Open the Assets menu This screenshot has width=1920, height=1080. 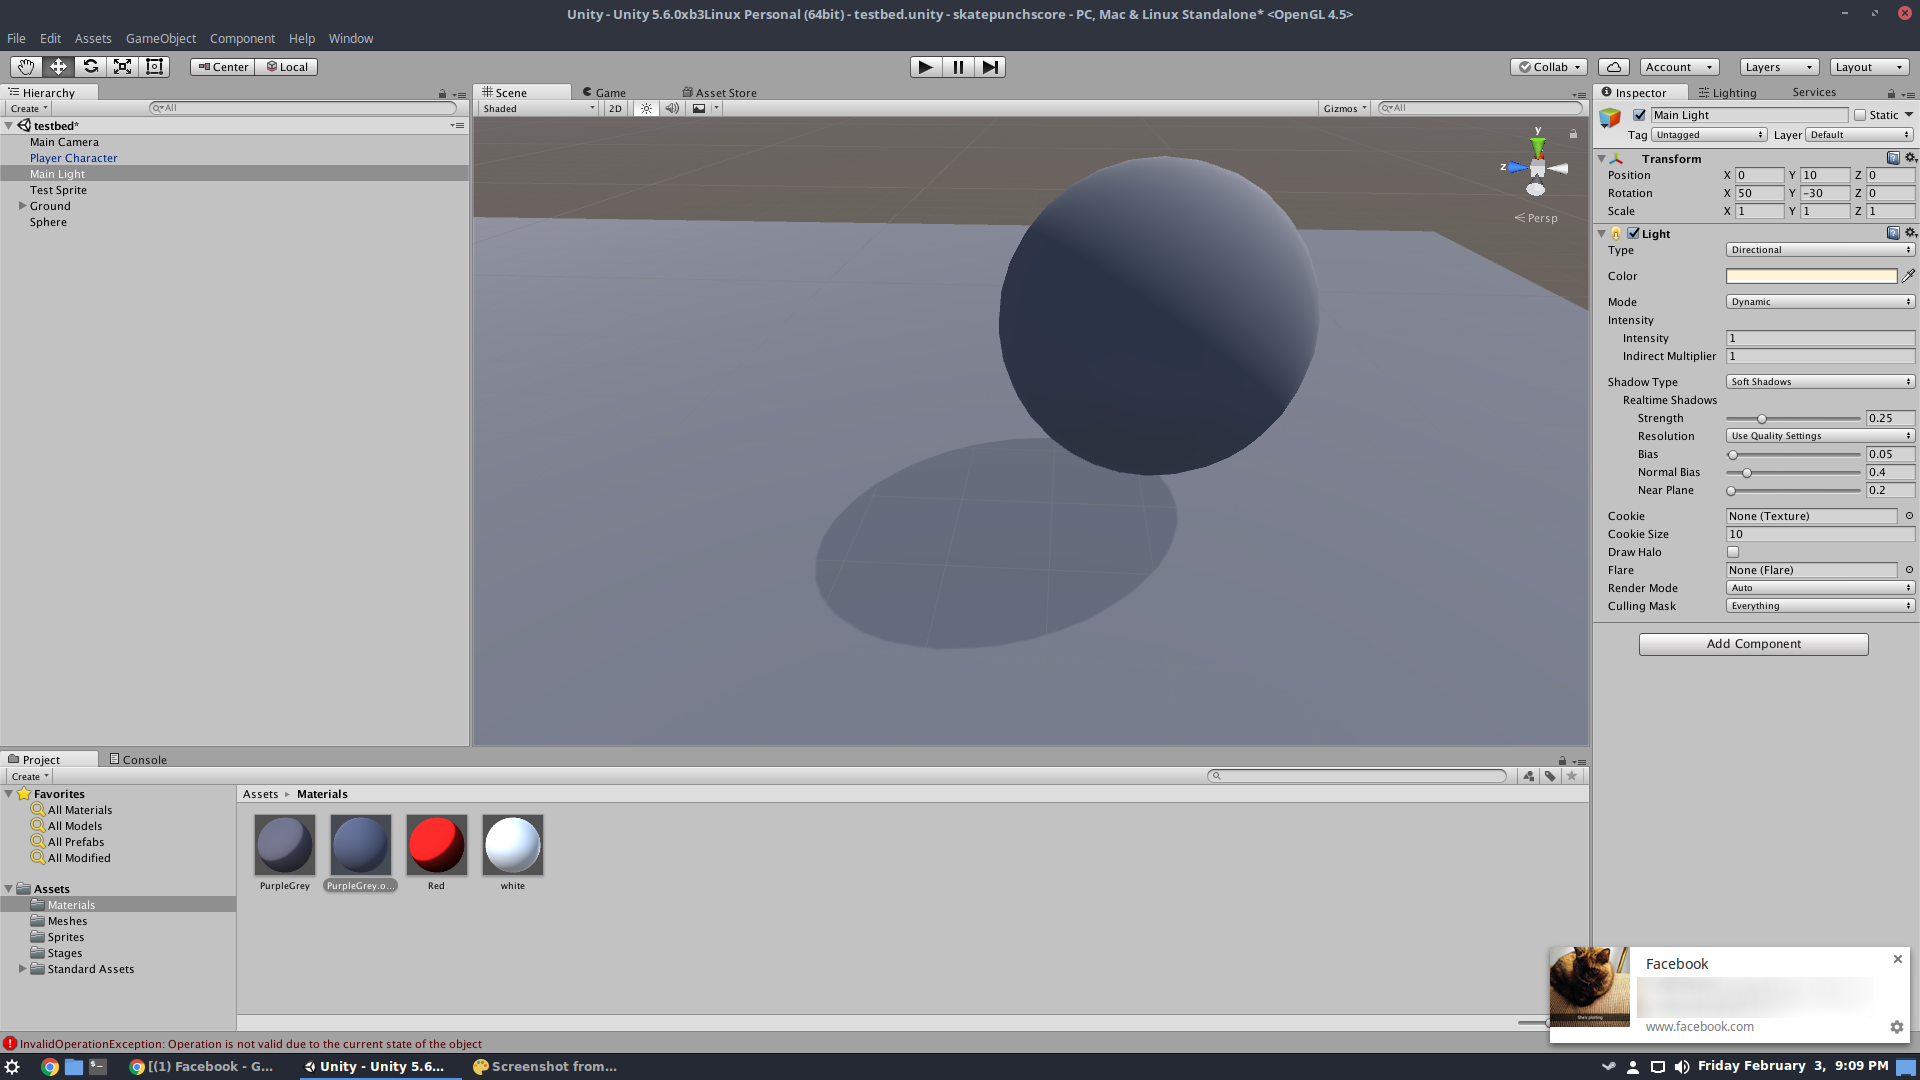pos(93,38)
